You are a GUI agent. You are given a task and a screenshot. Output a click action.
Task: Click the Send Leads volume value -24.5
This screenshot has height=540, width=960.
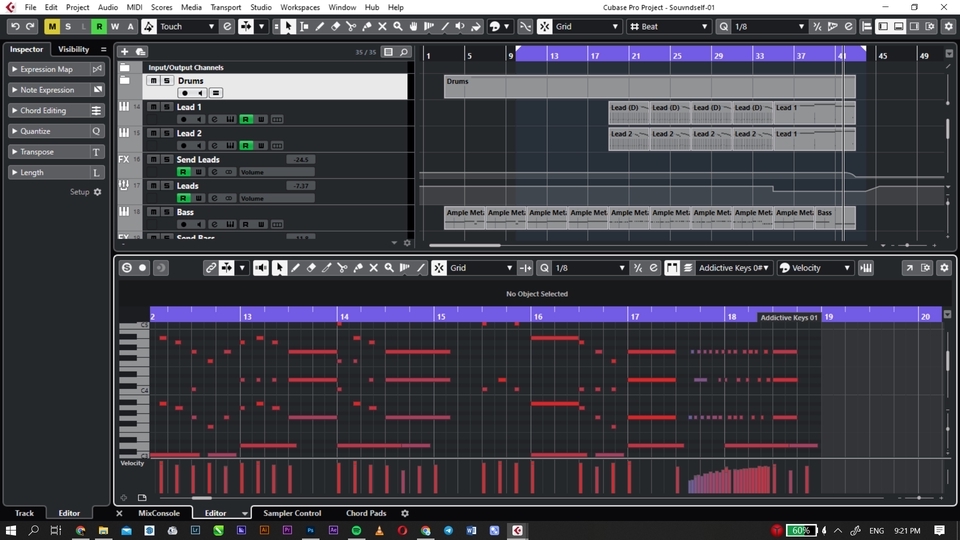[x=301, y=159]
